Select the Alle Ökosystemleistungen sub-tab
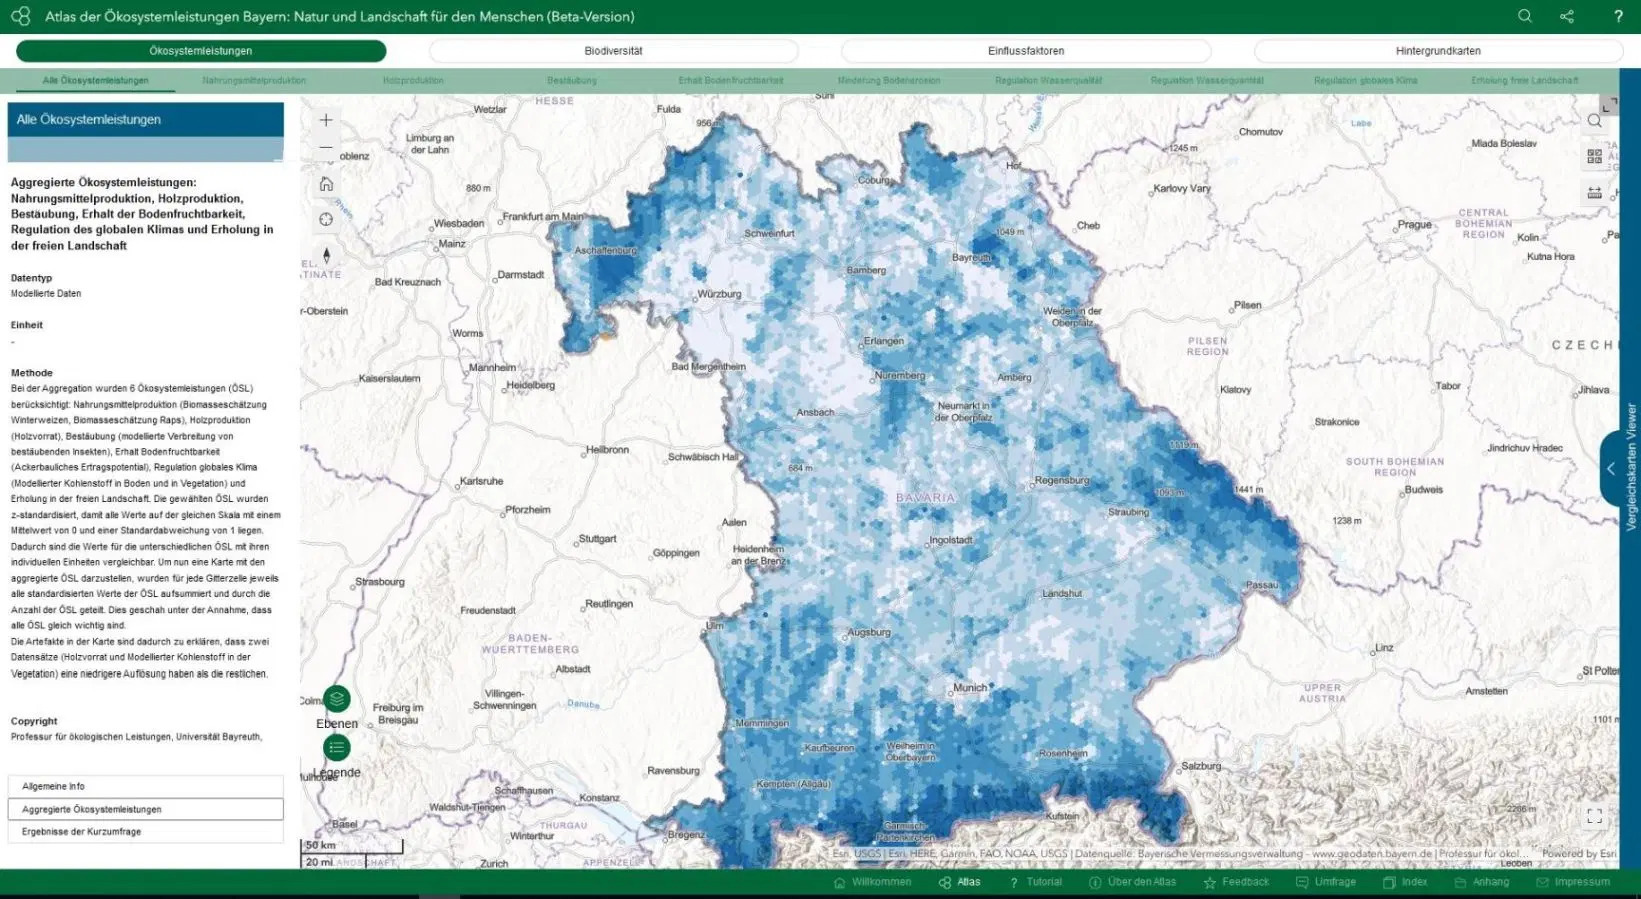1641x899 pixels. click(x=96, y=80)
